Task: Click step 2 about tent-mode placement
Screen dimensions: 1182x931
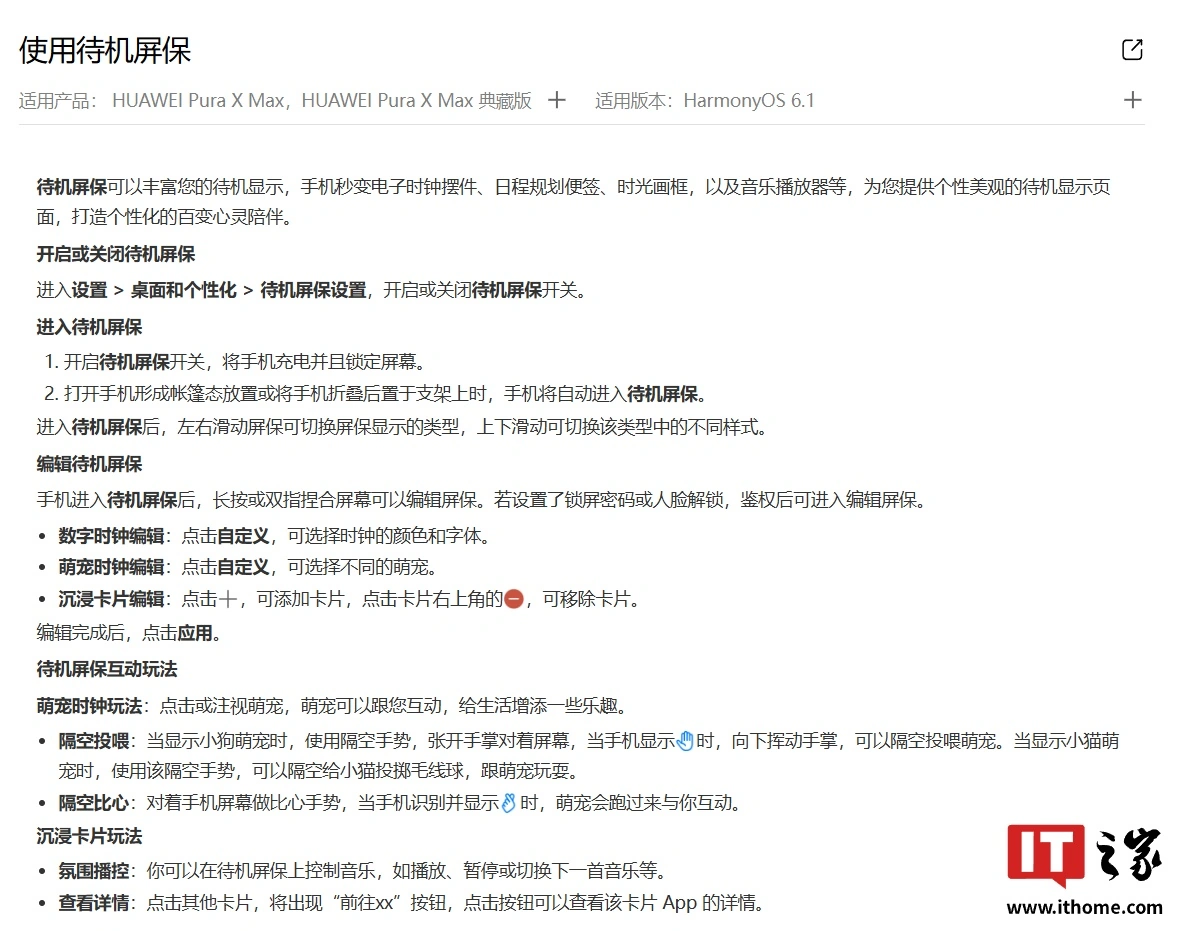Action: (375, 394)
